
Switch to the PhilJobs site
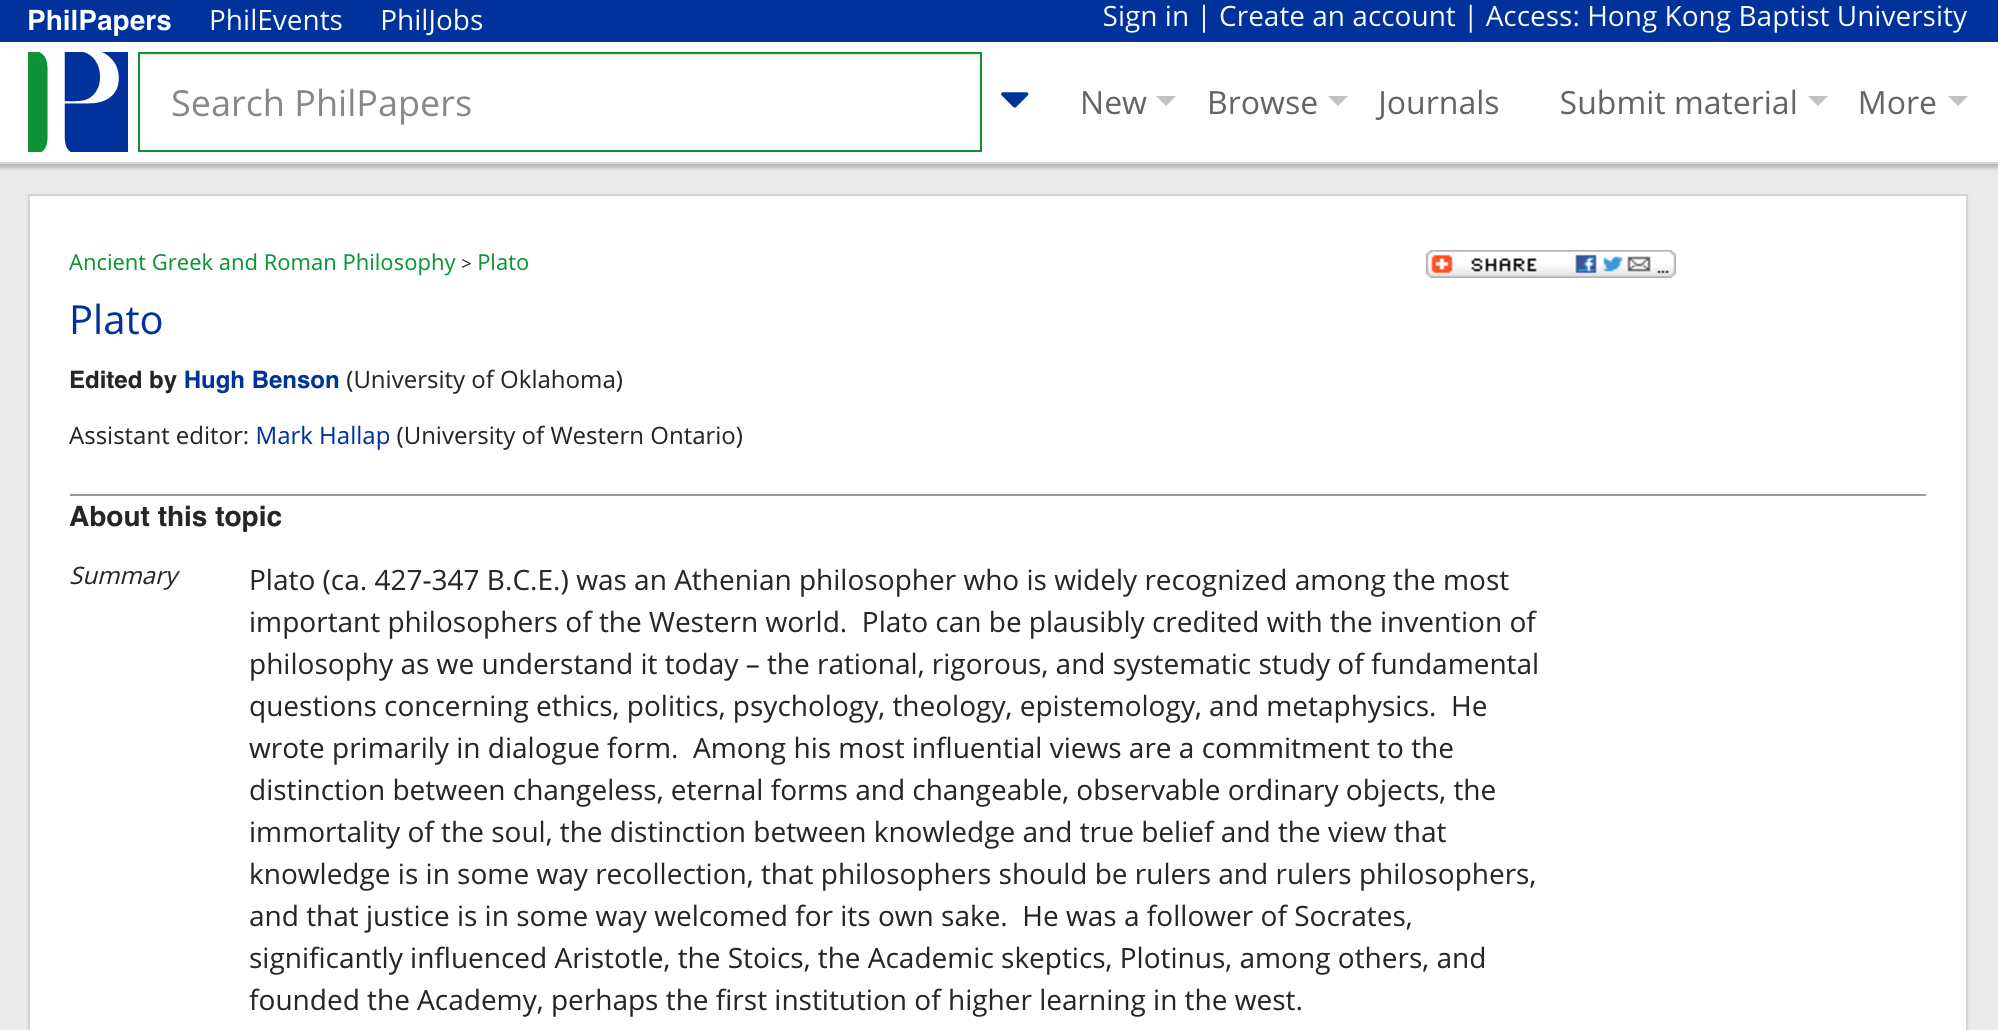pyautogui.click(x=432, y=20)
